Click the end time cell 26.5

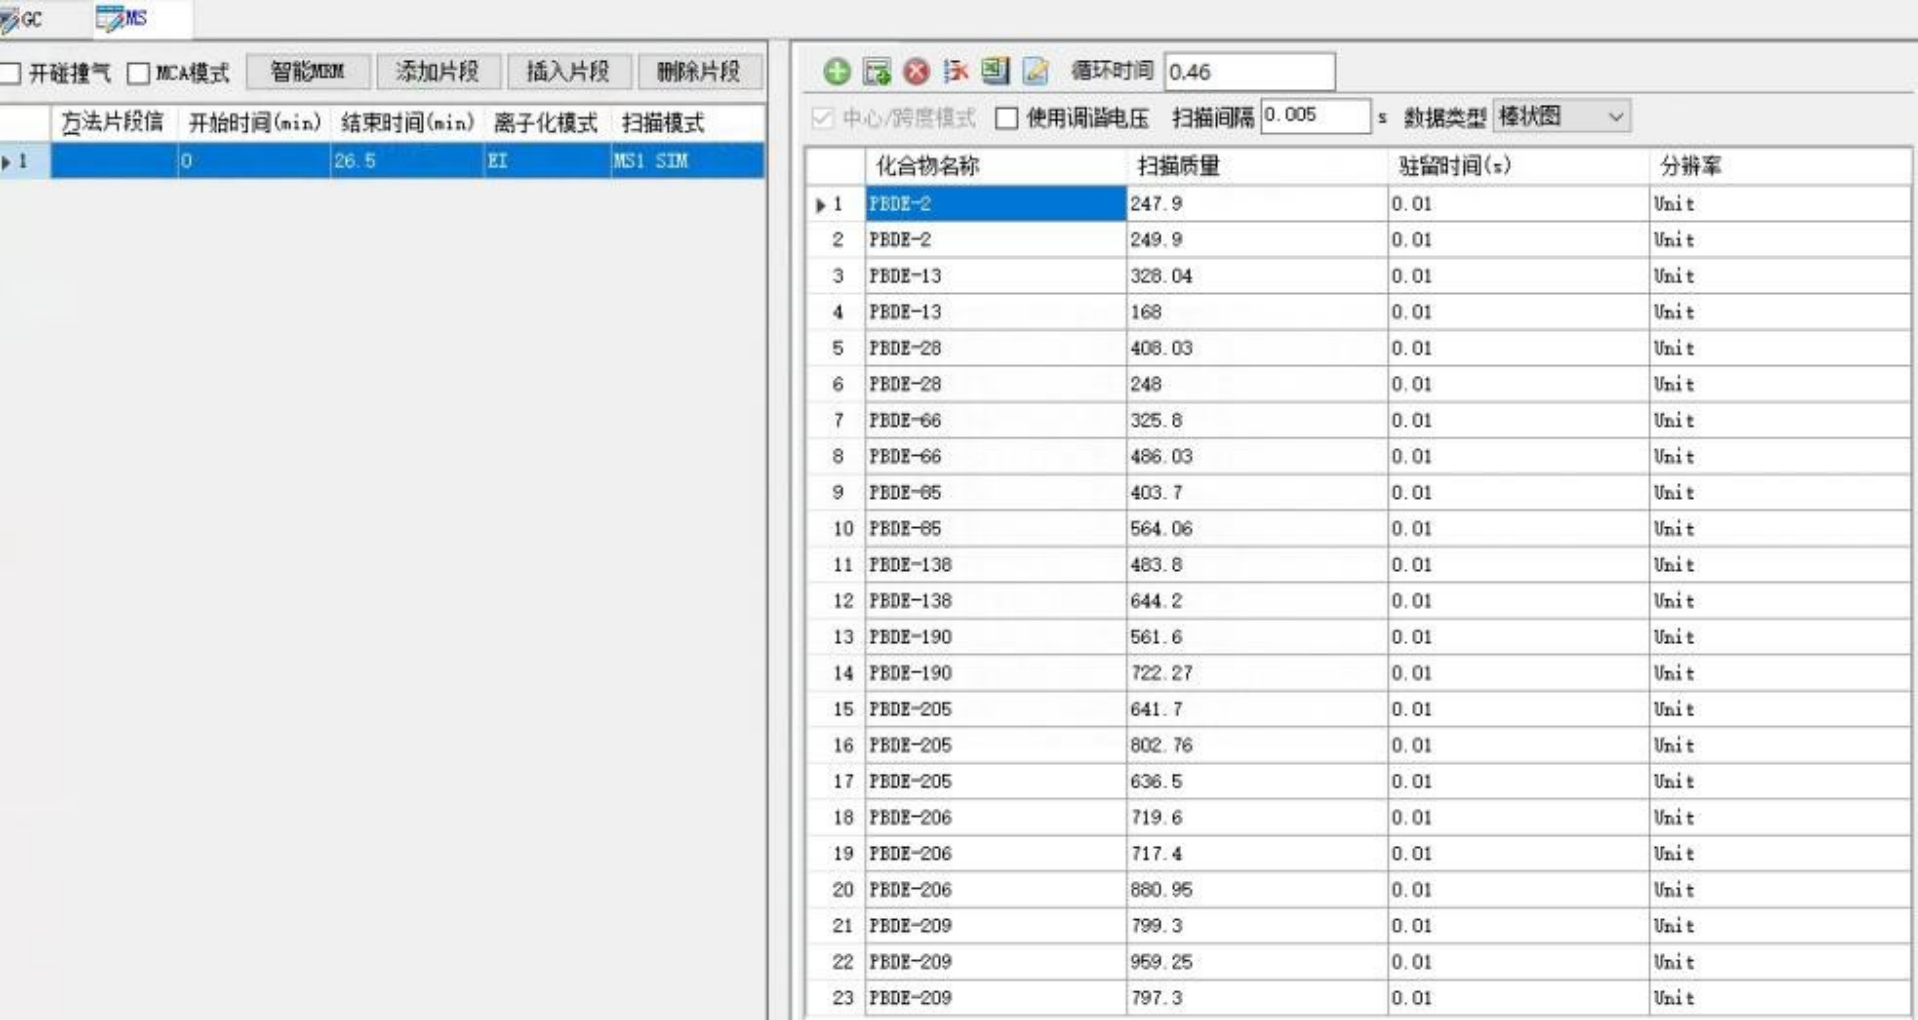pyautogui.click(x=406, y=161)
